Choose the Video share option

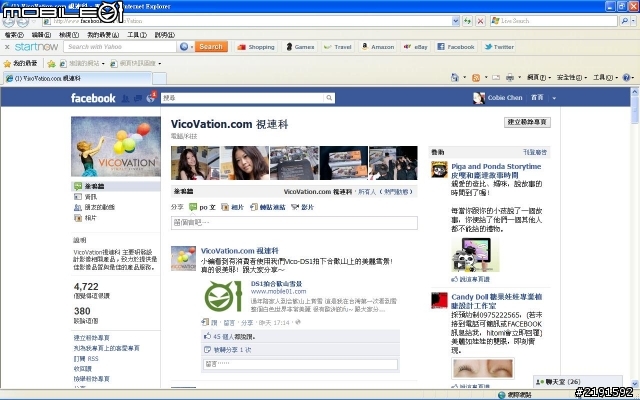(302, 207)
